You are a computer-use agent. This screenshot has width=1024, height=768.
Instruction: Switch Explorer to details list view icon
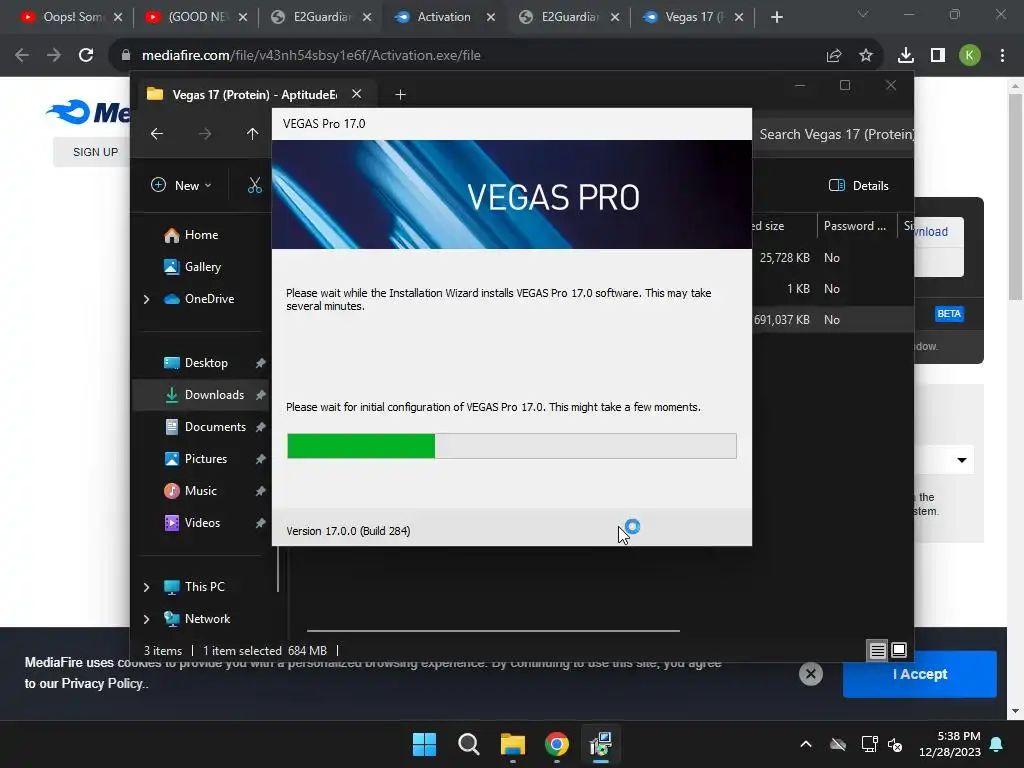[x=878, y=650]
